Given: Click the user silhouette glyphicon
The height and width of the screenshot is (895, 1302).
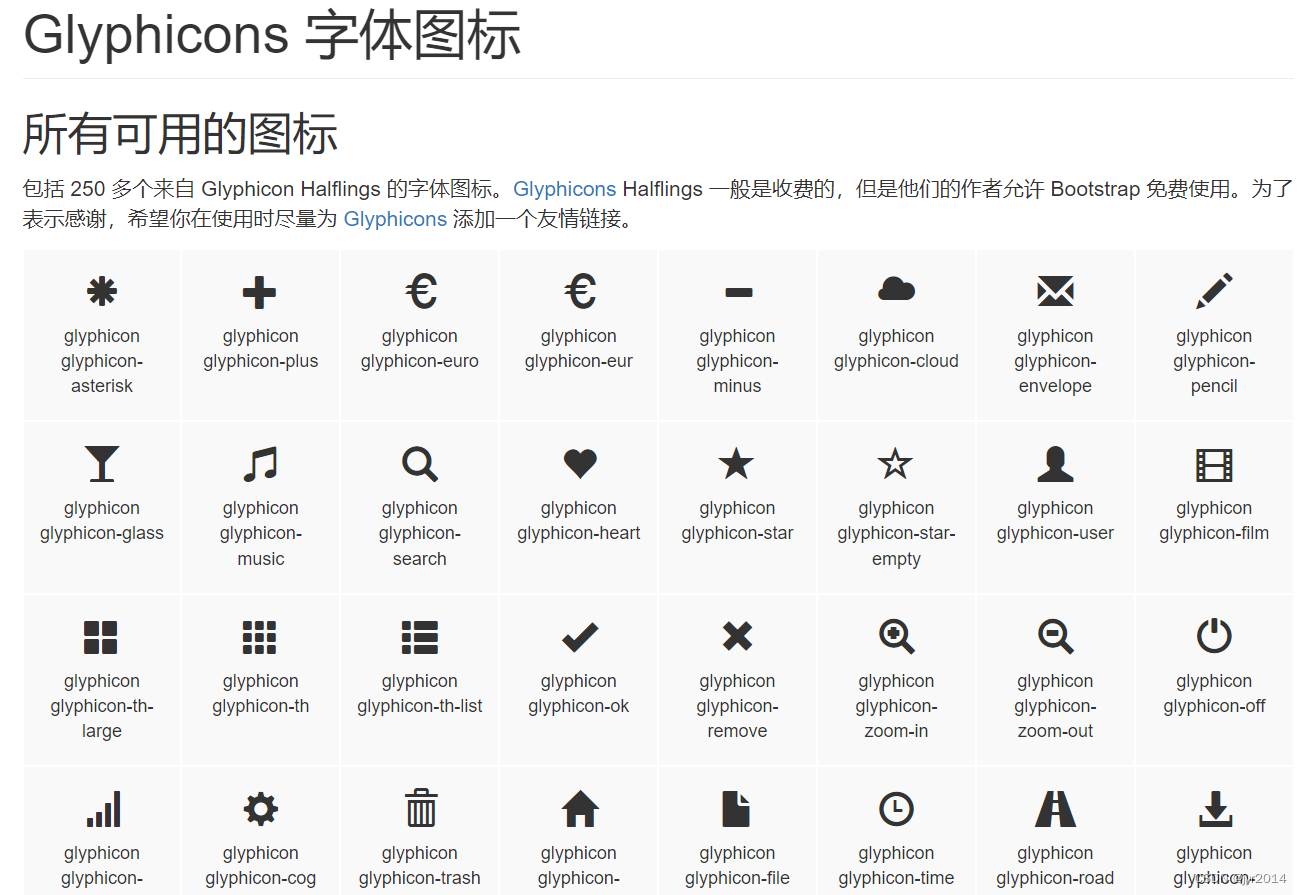Looking at the screenshot, I should [1055, 464].
